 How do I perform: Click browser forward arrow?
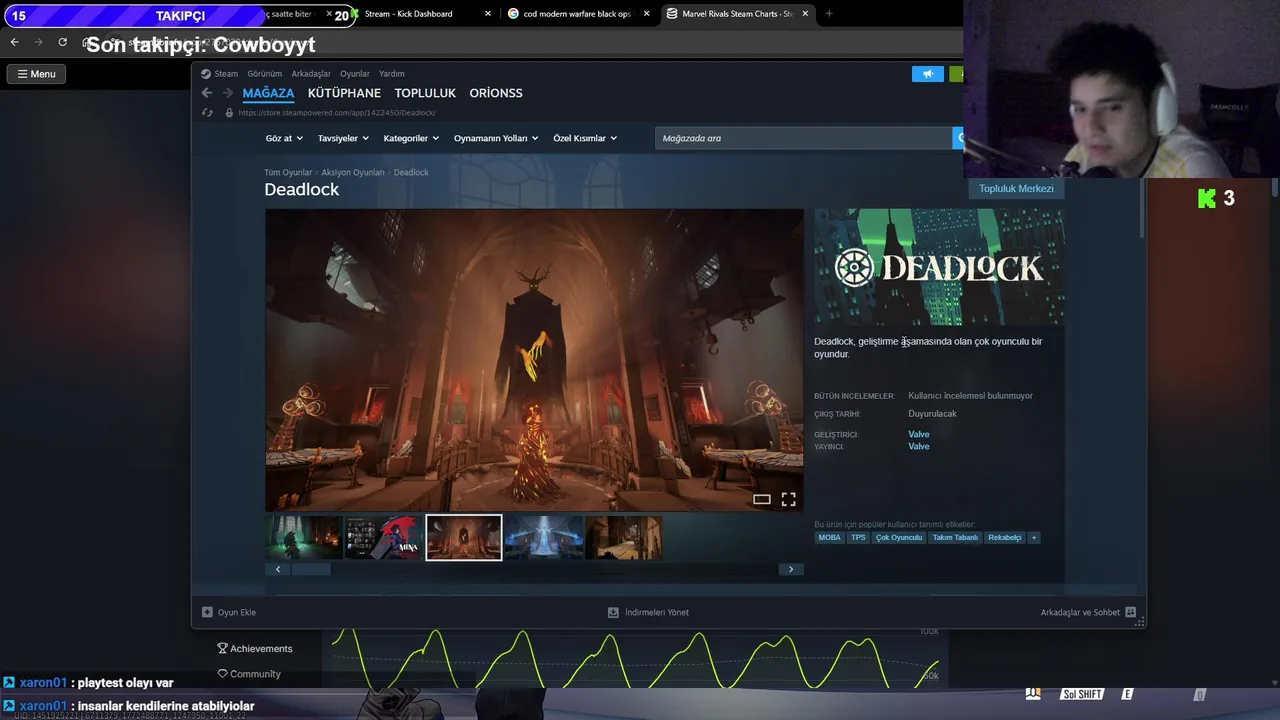38,42
